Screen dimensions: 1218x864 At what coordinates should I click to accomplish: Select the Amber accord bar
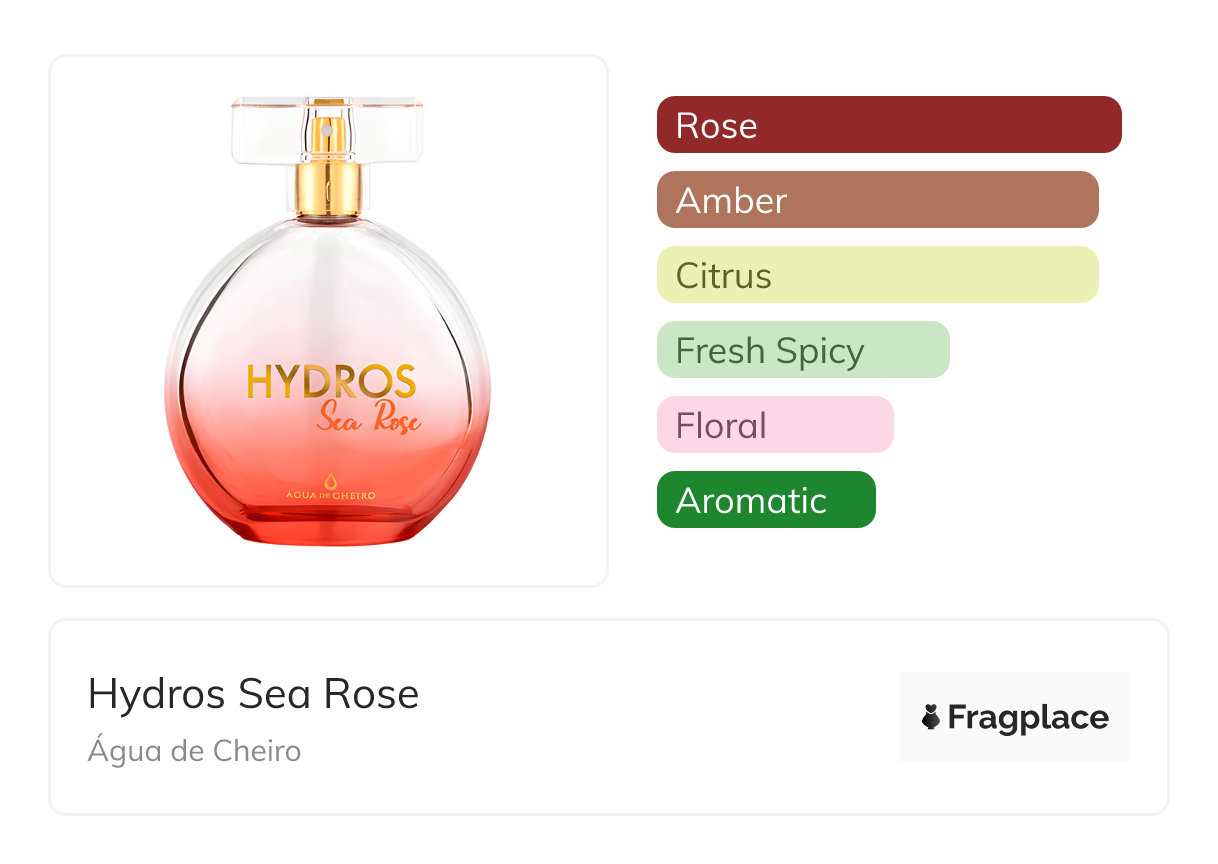[878, 200]
